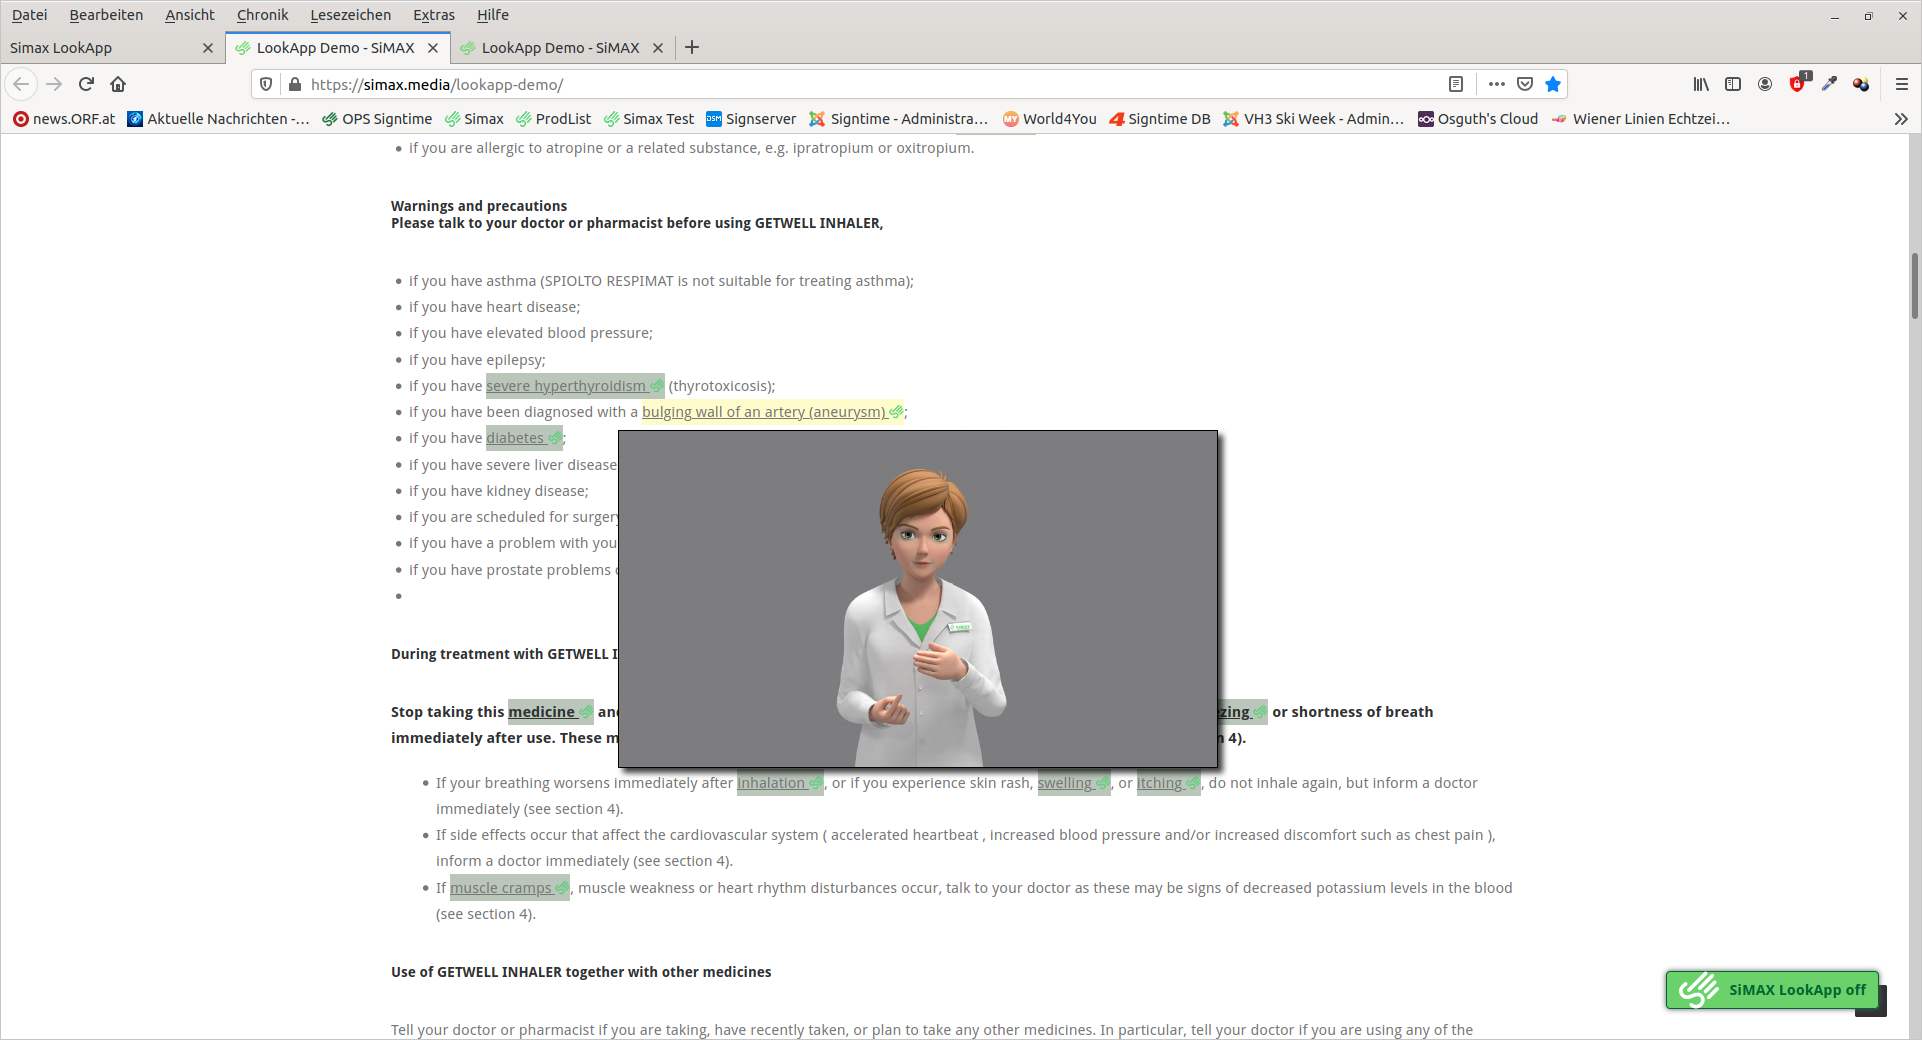The width and height of the screenshot is (1922, 1040).
Task: Bookmark star icon in address bar
Action: coord(1553,84)
